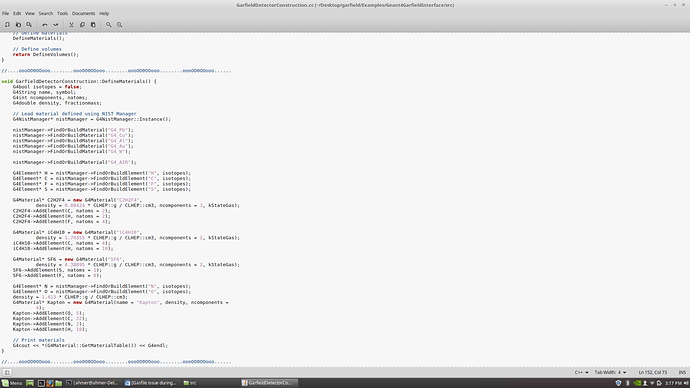Image resolution: width=690 pixels, height=388 pixels.
Task: Launch the terminal from panel launcher
Action: [x=41, y=383]
